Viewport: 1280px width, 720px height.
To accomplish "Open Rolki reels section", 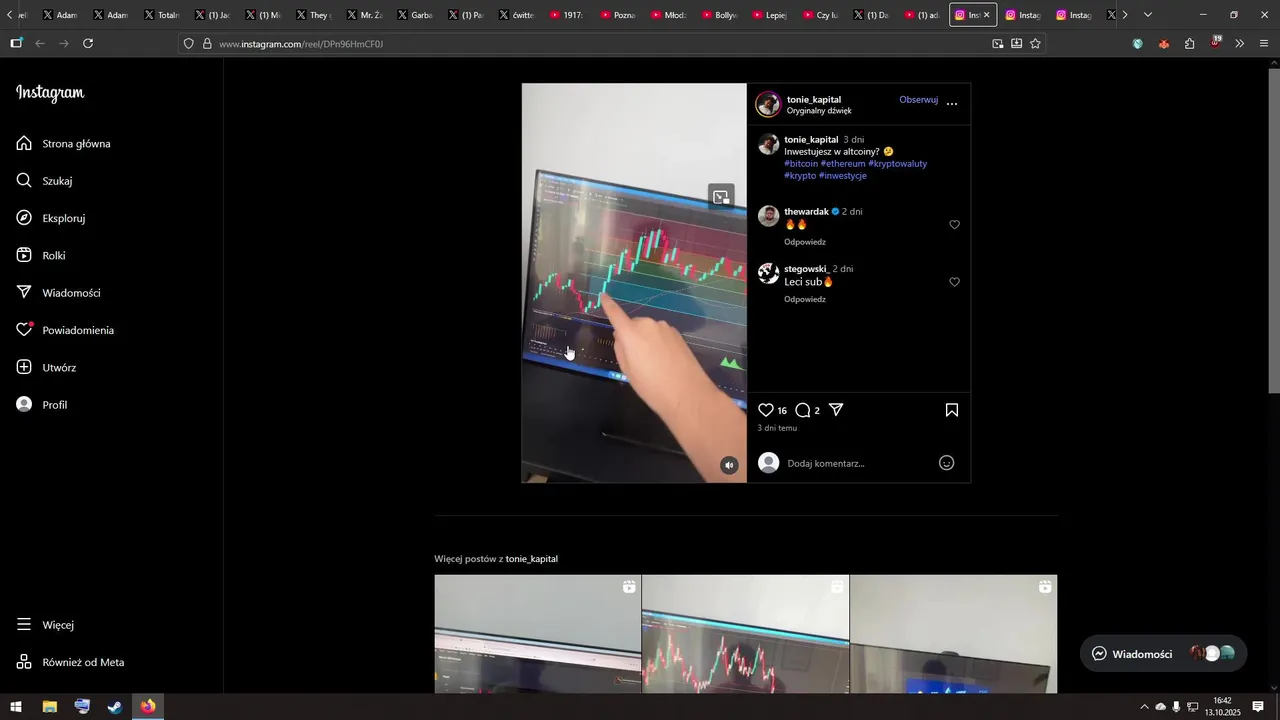I will click(41, 256).
